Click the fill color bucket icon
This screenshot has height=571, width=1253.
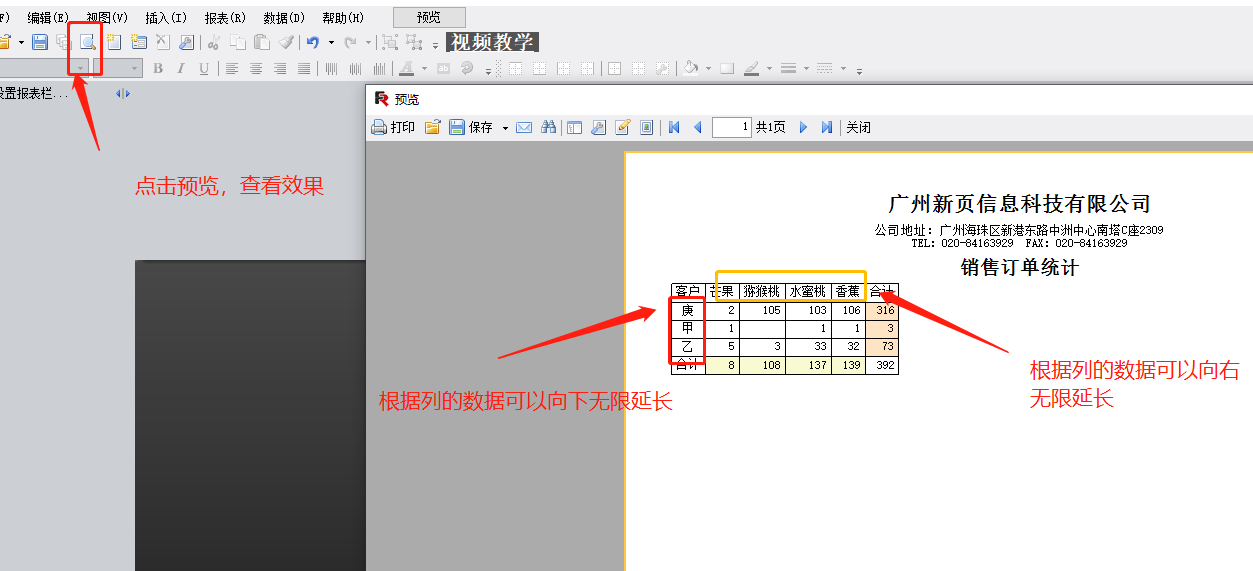(691, 68)
